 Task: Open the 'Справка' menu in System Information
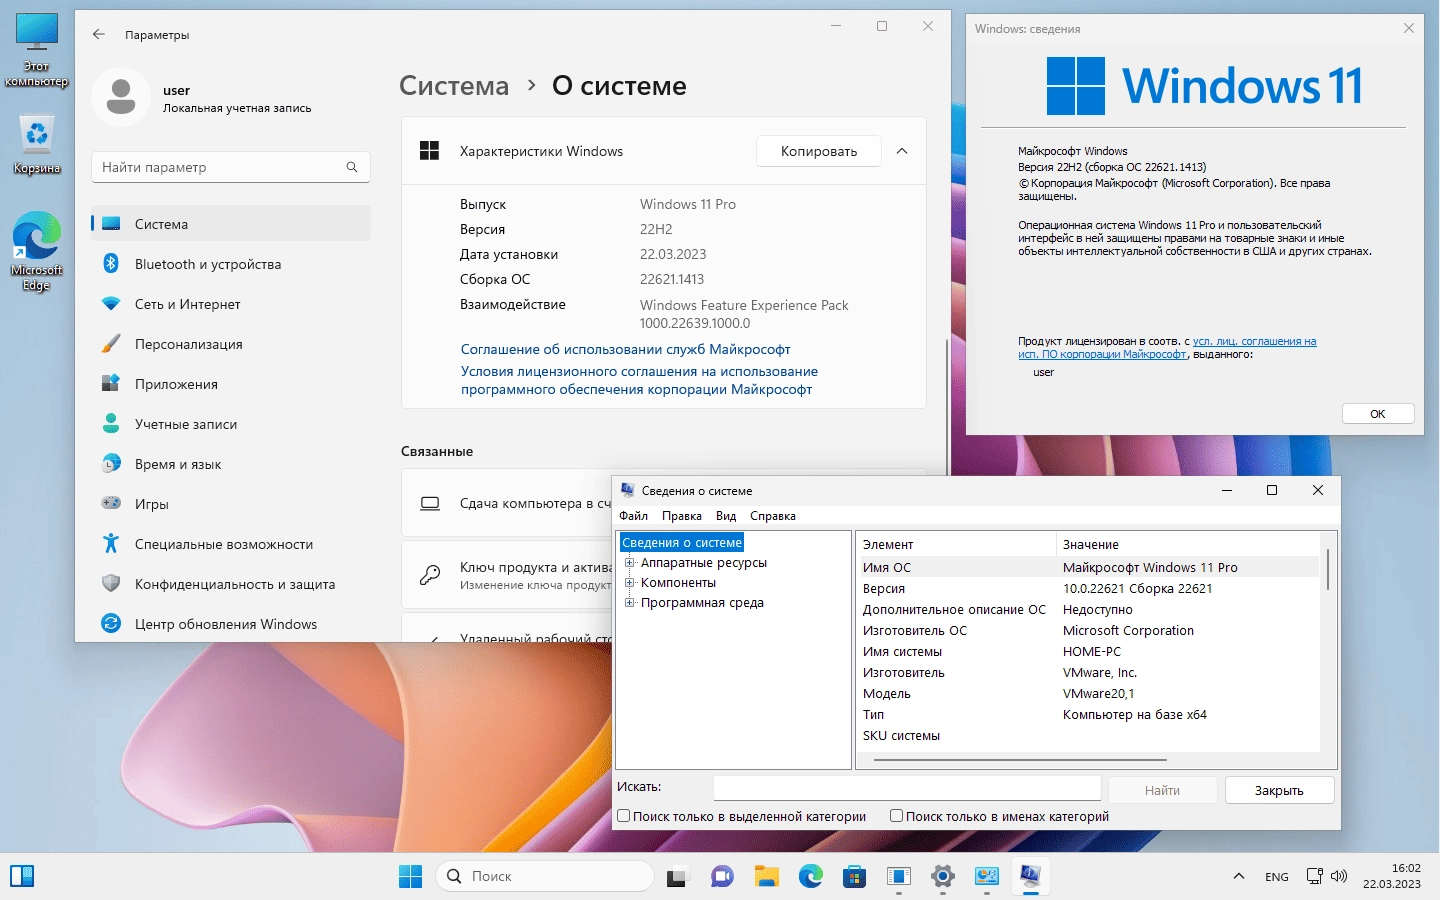pos(773,516)
